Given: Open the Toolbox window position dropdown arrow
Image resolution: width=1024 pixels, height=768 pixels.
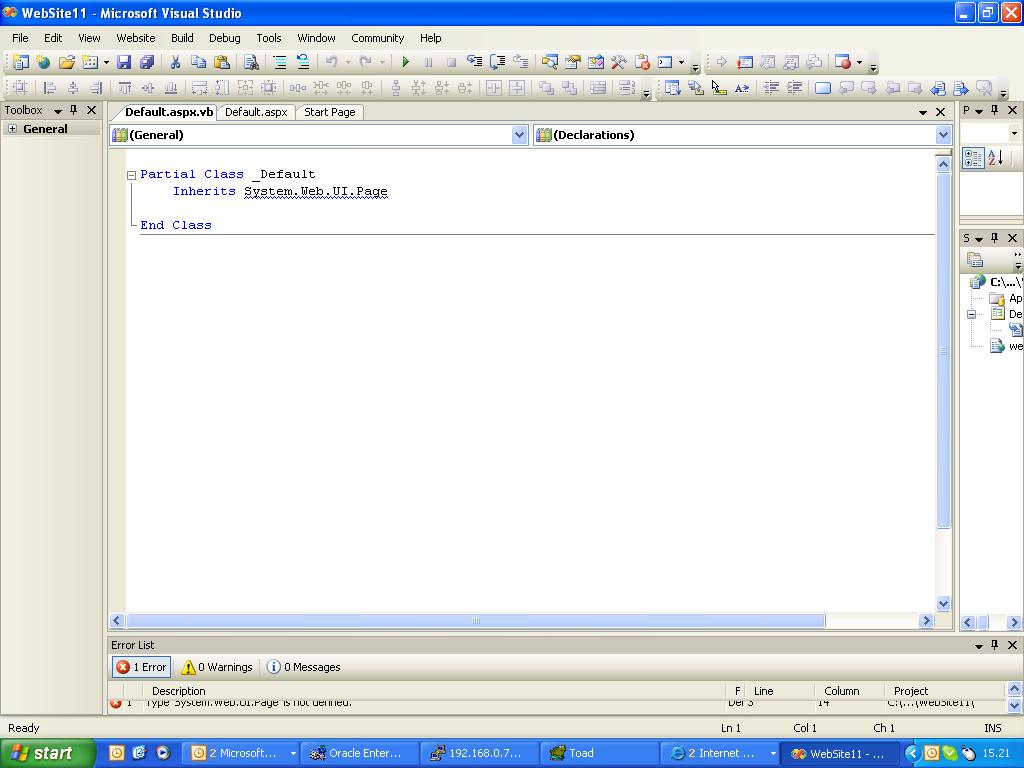Looking at the screenshot, I should click(x=57, y=111).
